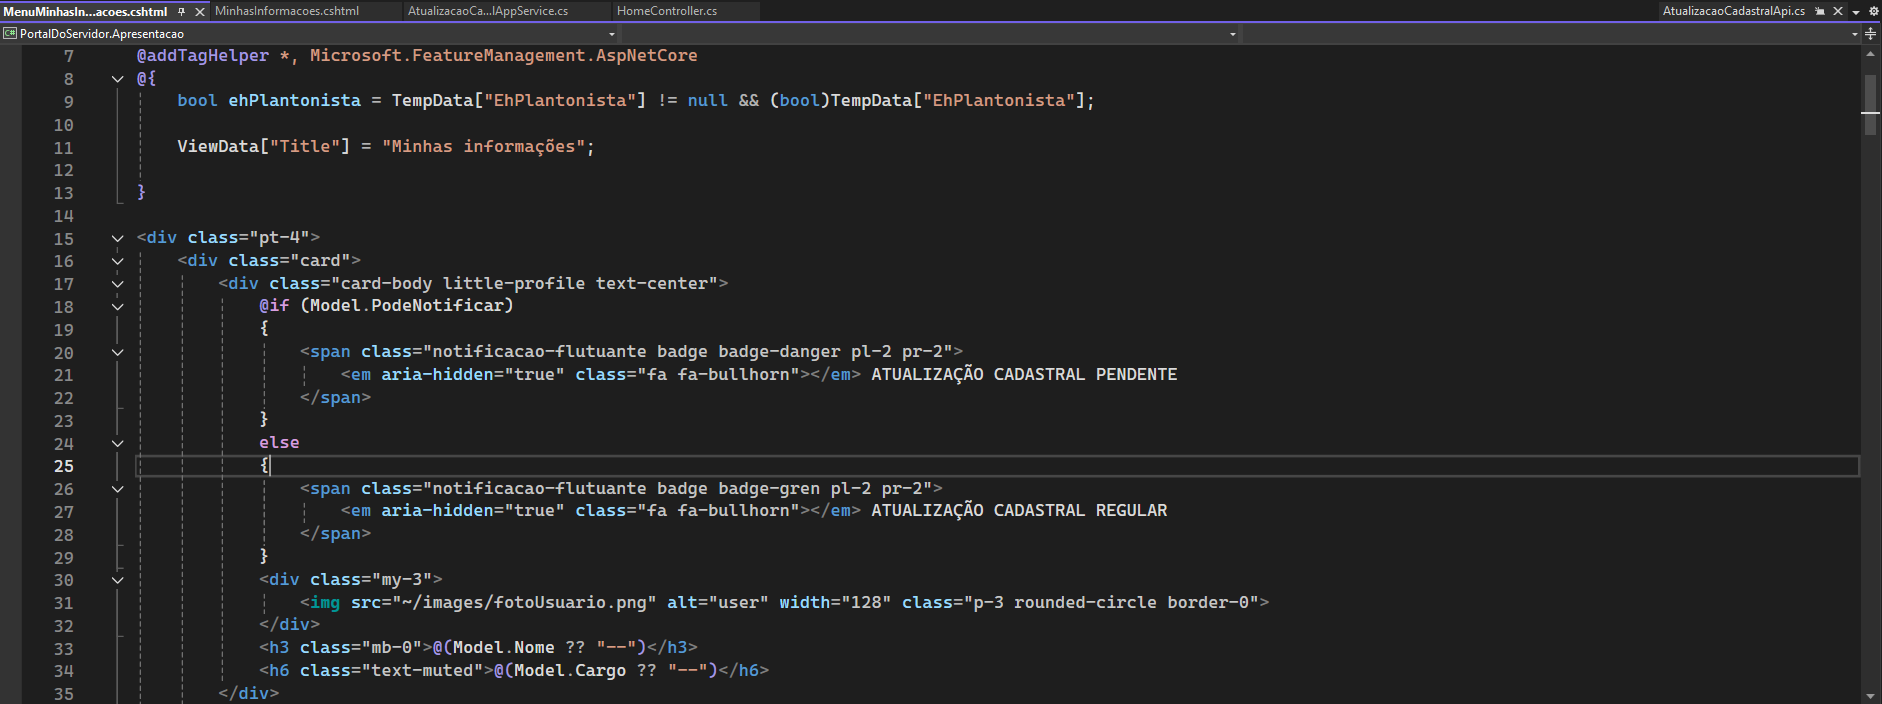The width and height of the screenshot is (1882, 704).
Task: Click the split editor window icon
Action: click(1871, 34)
